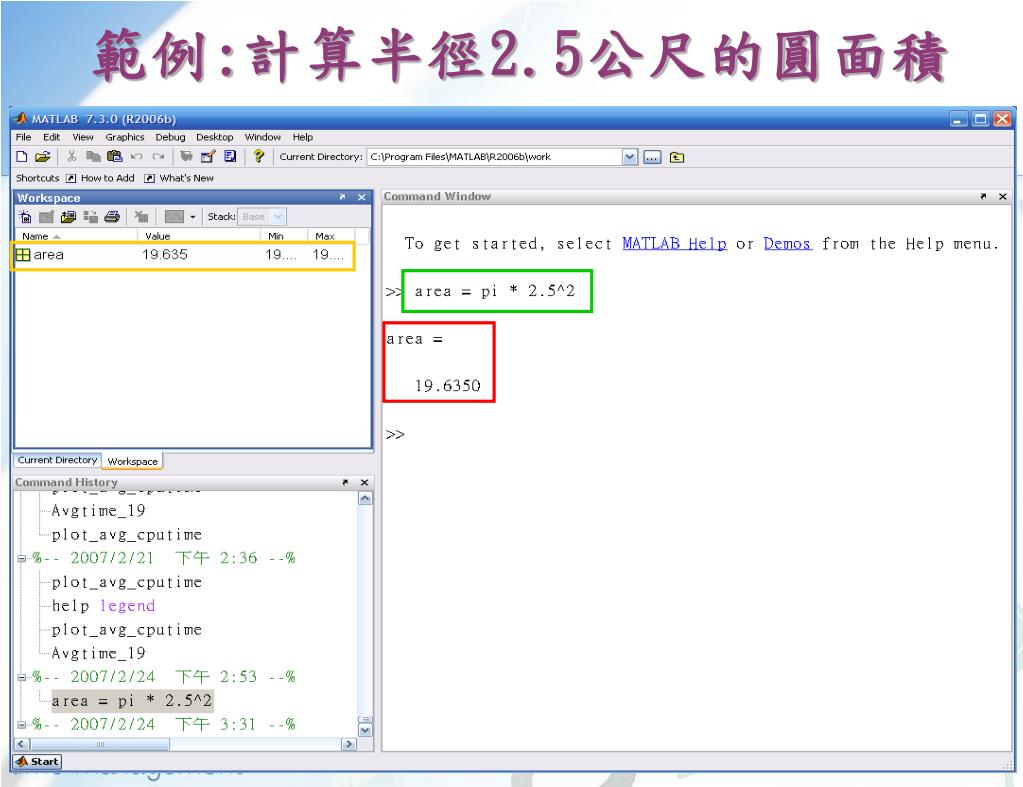1023x787 pixels.
Task: Switch to the Workspace tab
Action: 133,461
